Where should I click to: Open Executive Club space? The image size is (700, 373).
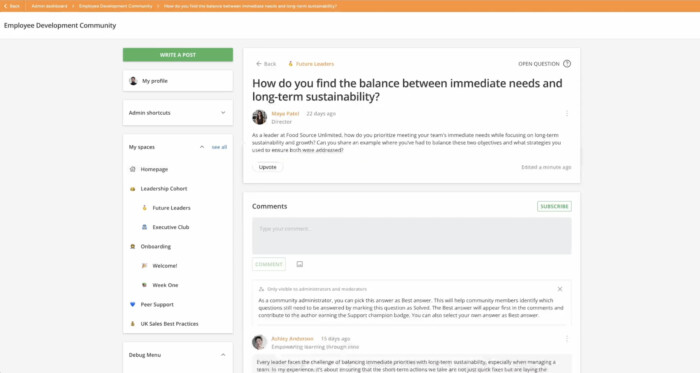(171, 227)
